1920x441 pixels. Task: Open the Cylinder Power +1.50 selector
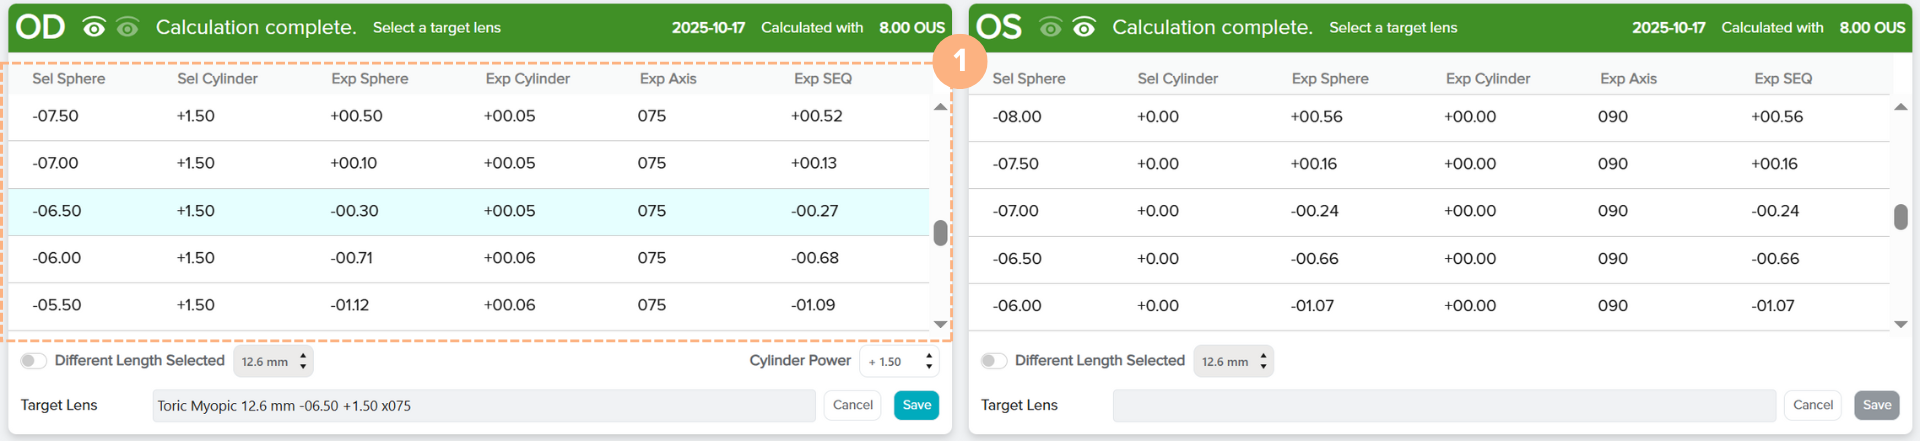pos(898,361)
